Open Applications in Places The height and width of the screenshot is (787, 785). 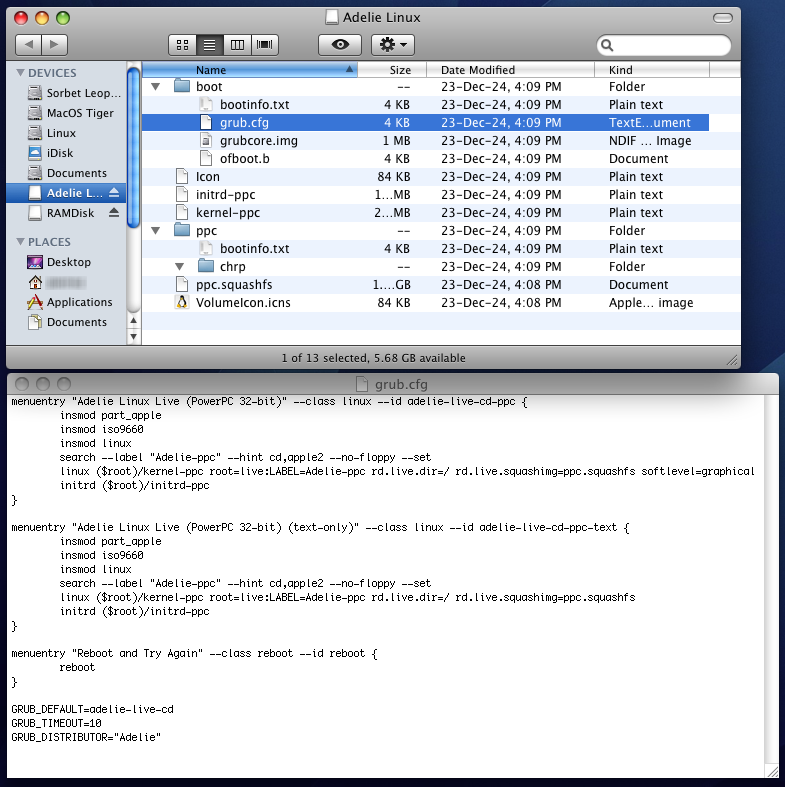click(69, 302)
